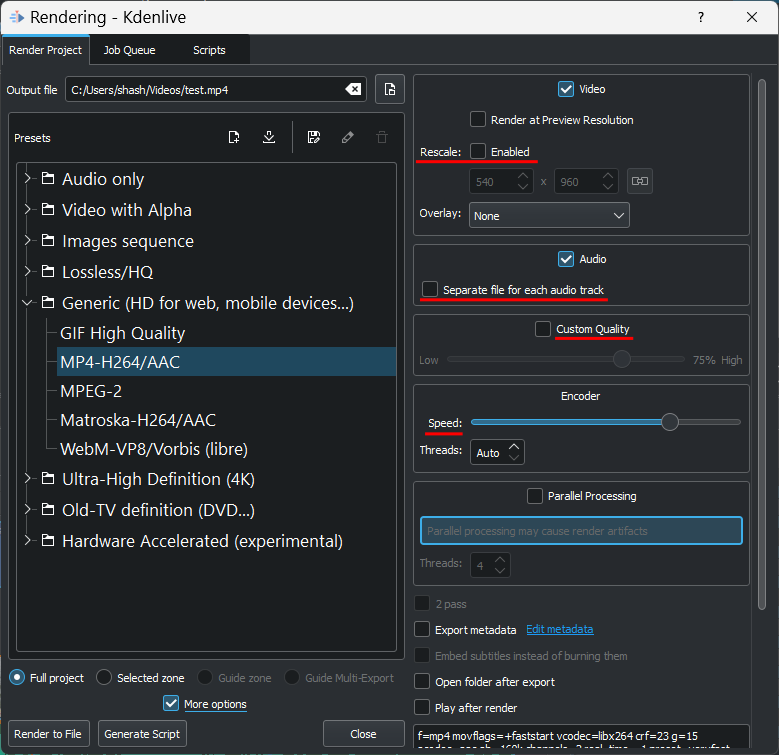Screen dimensions: 779x755
Task: Click the rescale aspect ratio lock icon
Action: [x=639, y=181]
